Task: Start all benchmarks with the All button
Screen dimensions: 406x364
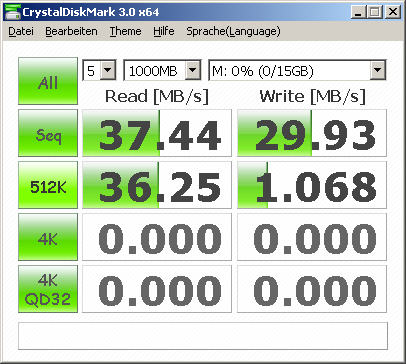Action: click(x=48, y=81)
